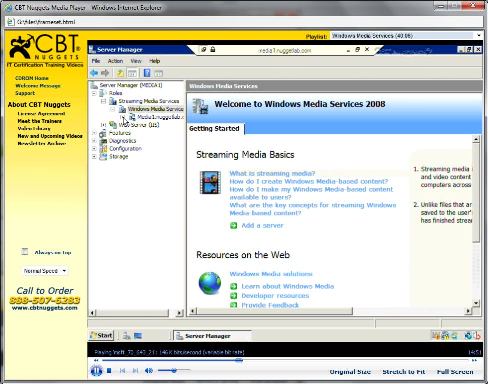Expand the Web Server (IIS) node

pyautogui.click(x=103, y=125)
